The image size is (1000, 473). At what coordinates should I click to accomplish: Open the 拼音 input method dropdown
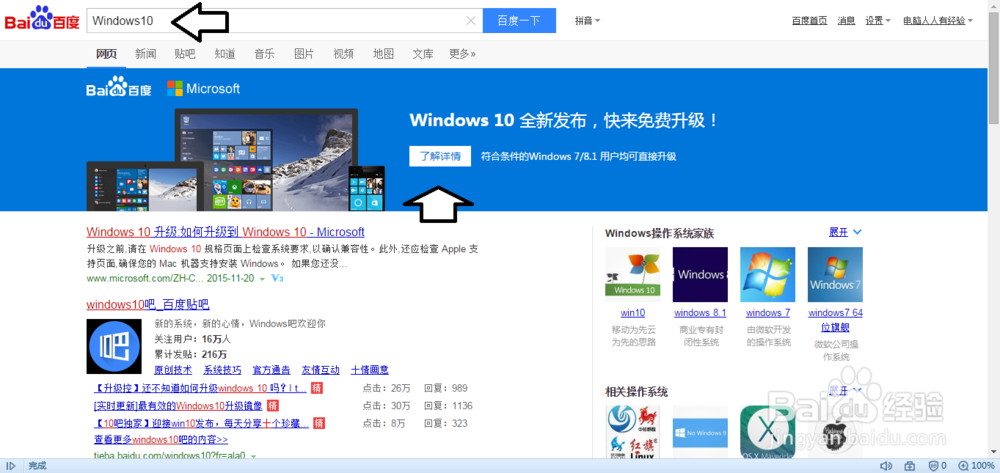587,20
